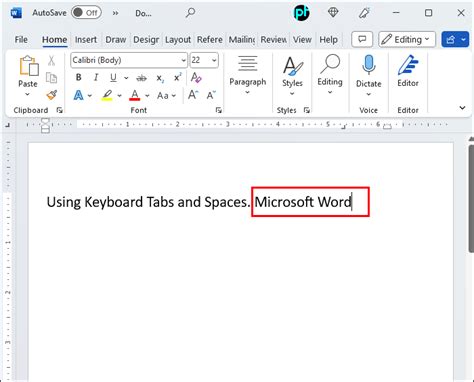Apply Bold formatting
Image resolution: width=474 pixels, height=382 pixels.
79,78
